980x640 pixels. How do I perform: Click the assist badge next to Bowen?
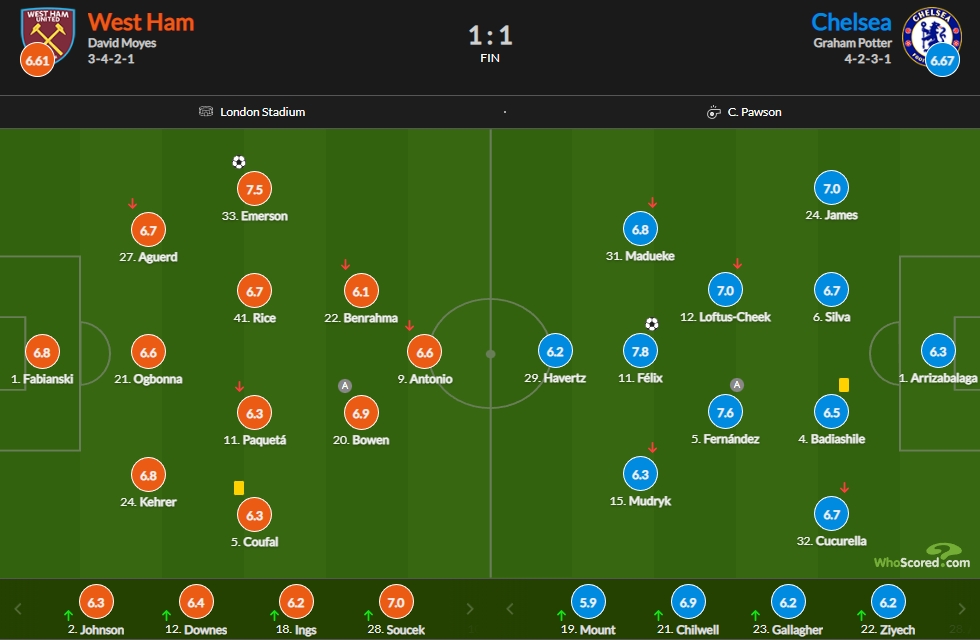click(344, 386)
